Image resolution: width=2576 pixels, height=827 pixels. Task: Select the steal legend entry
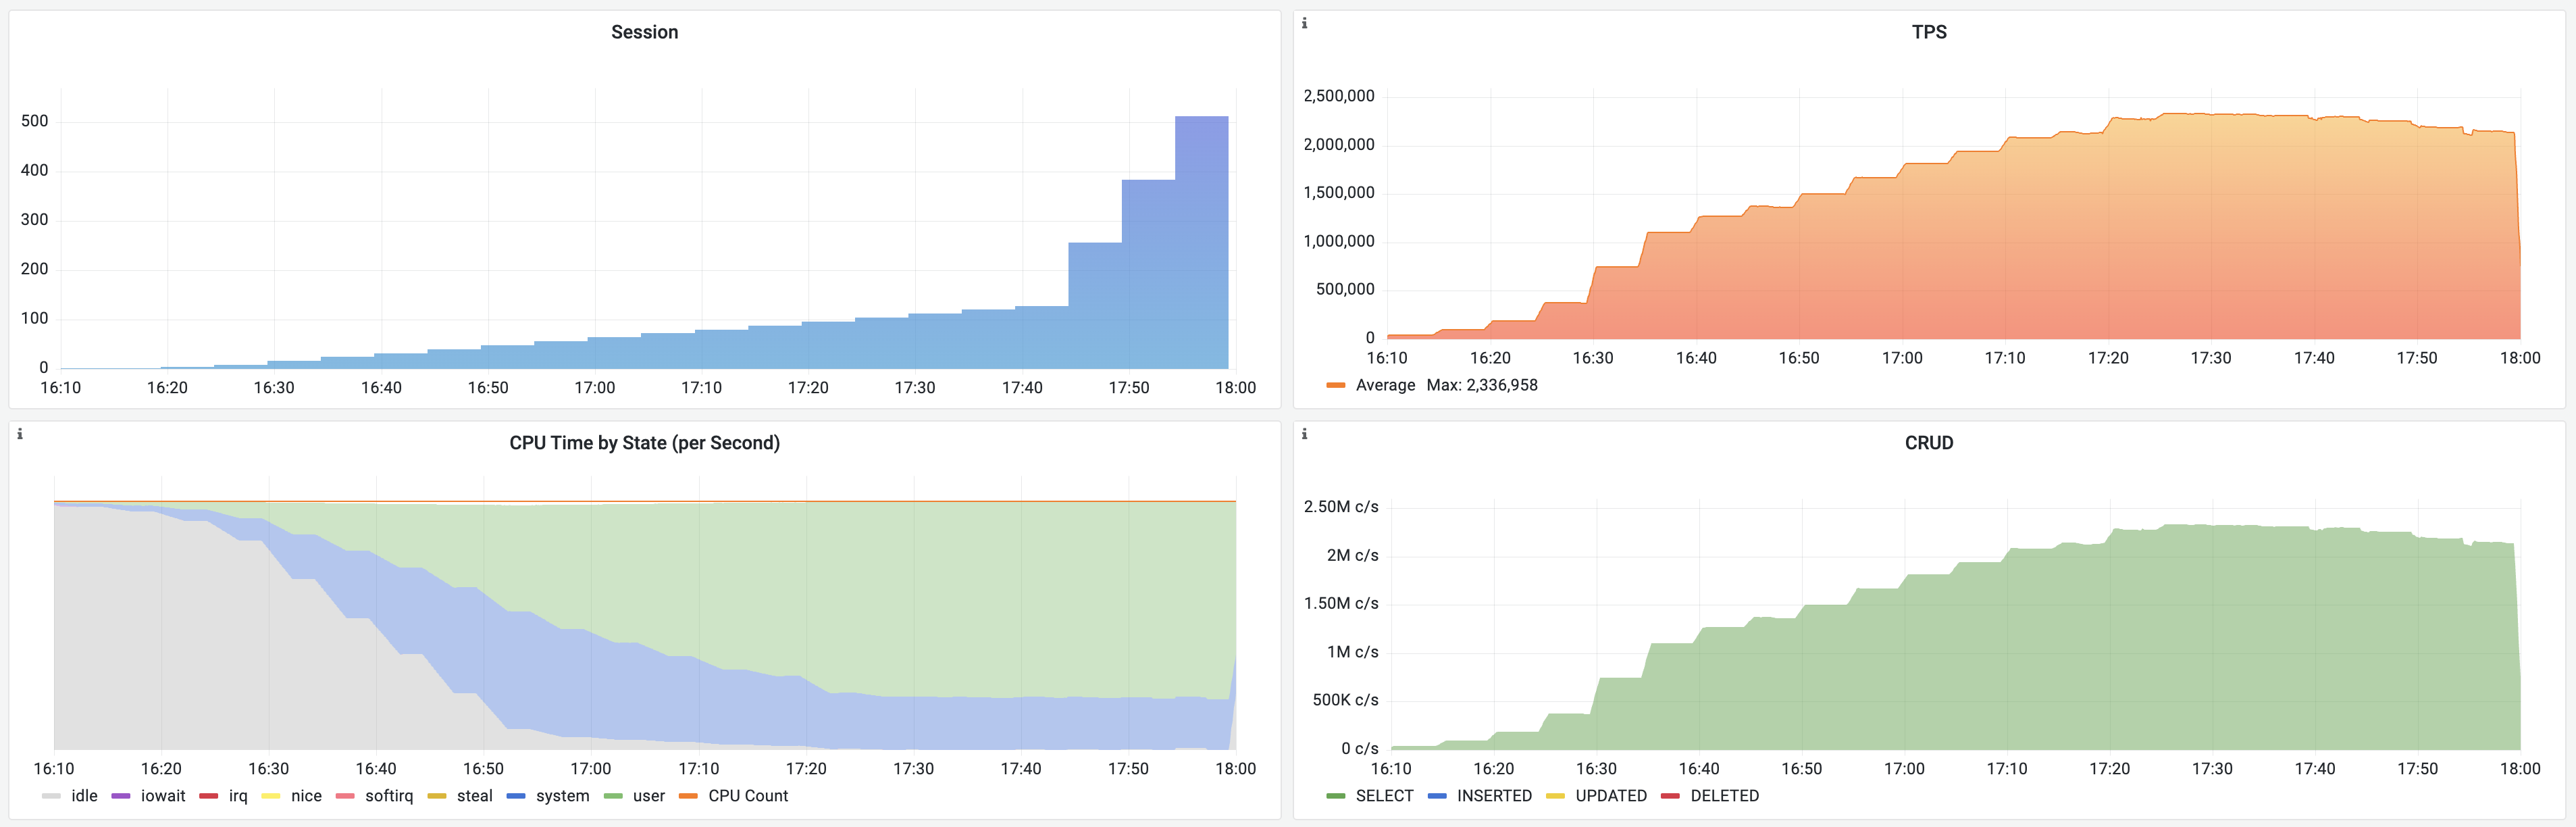pyautogui.click(x=474, y=796)
